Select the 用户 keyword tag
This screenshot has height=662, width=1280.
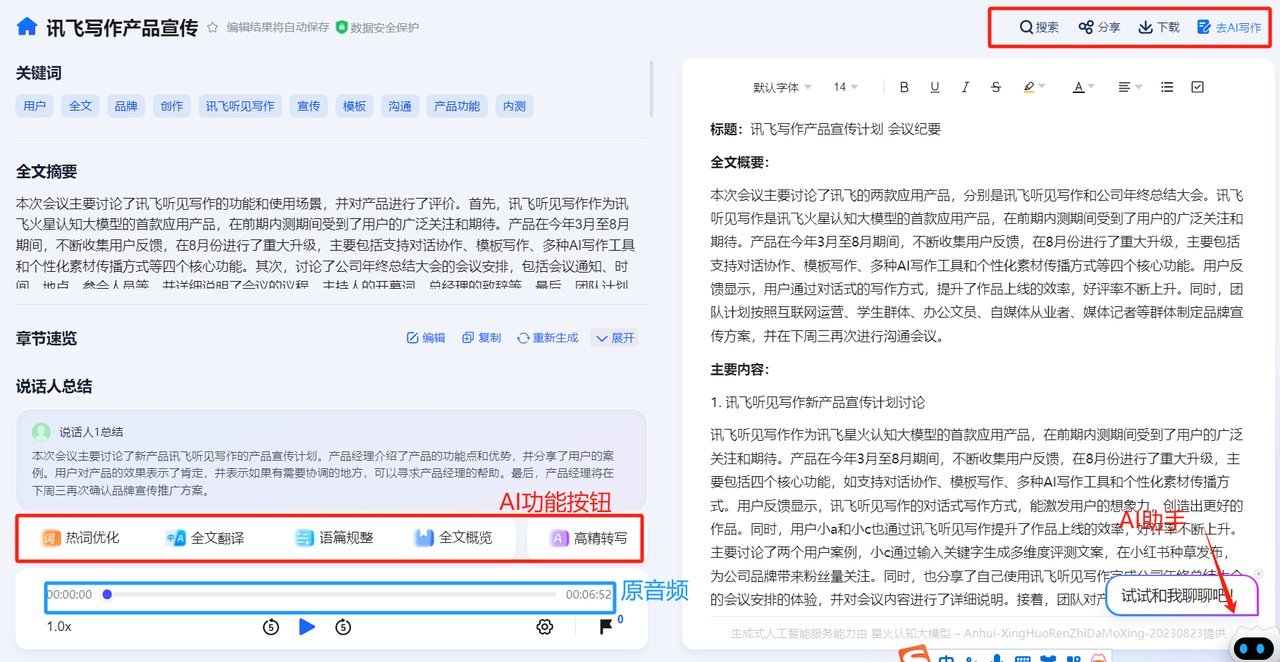[x=34, y=106]
